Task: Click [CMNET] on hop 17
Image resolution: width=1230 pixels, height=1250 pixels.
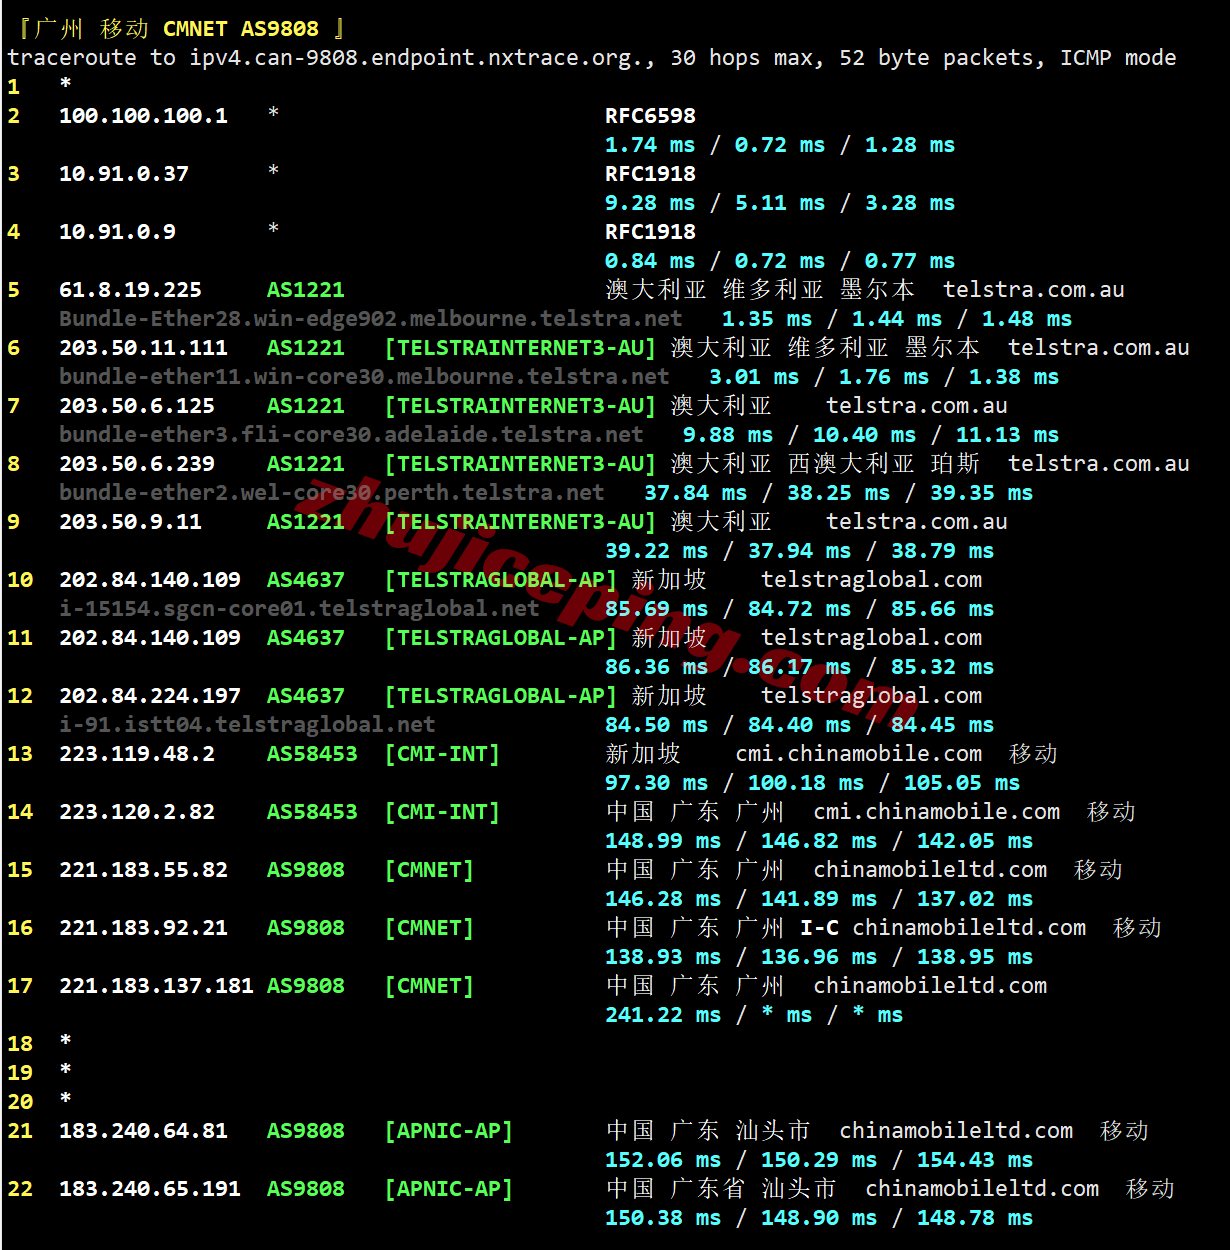Action: coord(429,986)
